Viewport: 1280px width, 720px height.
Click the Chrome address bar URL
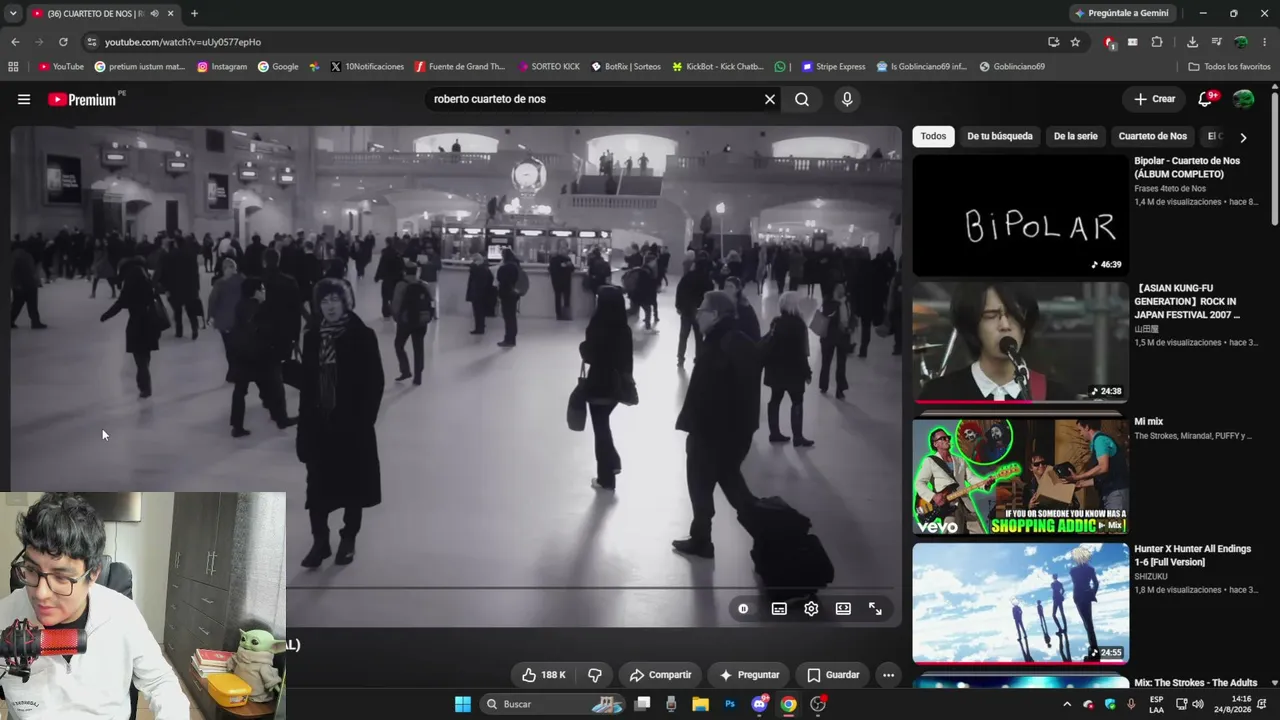(183, 42)
